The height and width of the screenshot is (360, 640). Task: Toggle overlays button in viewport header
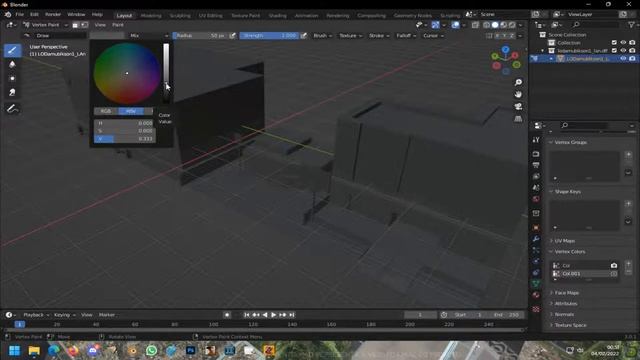click(x=456, y=25)
